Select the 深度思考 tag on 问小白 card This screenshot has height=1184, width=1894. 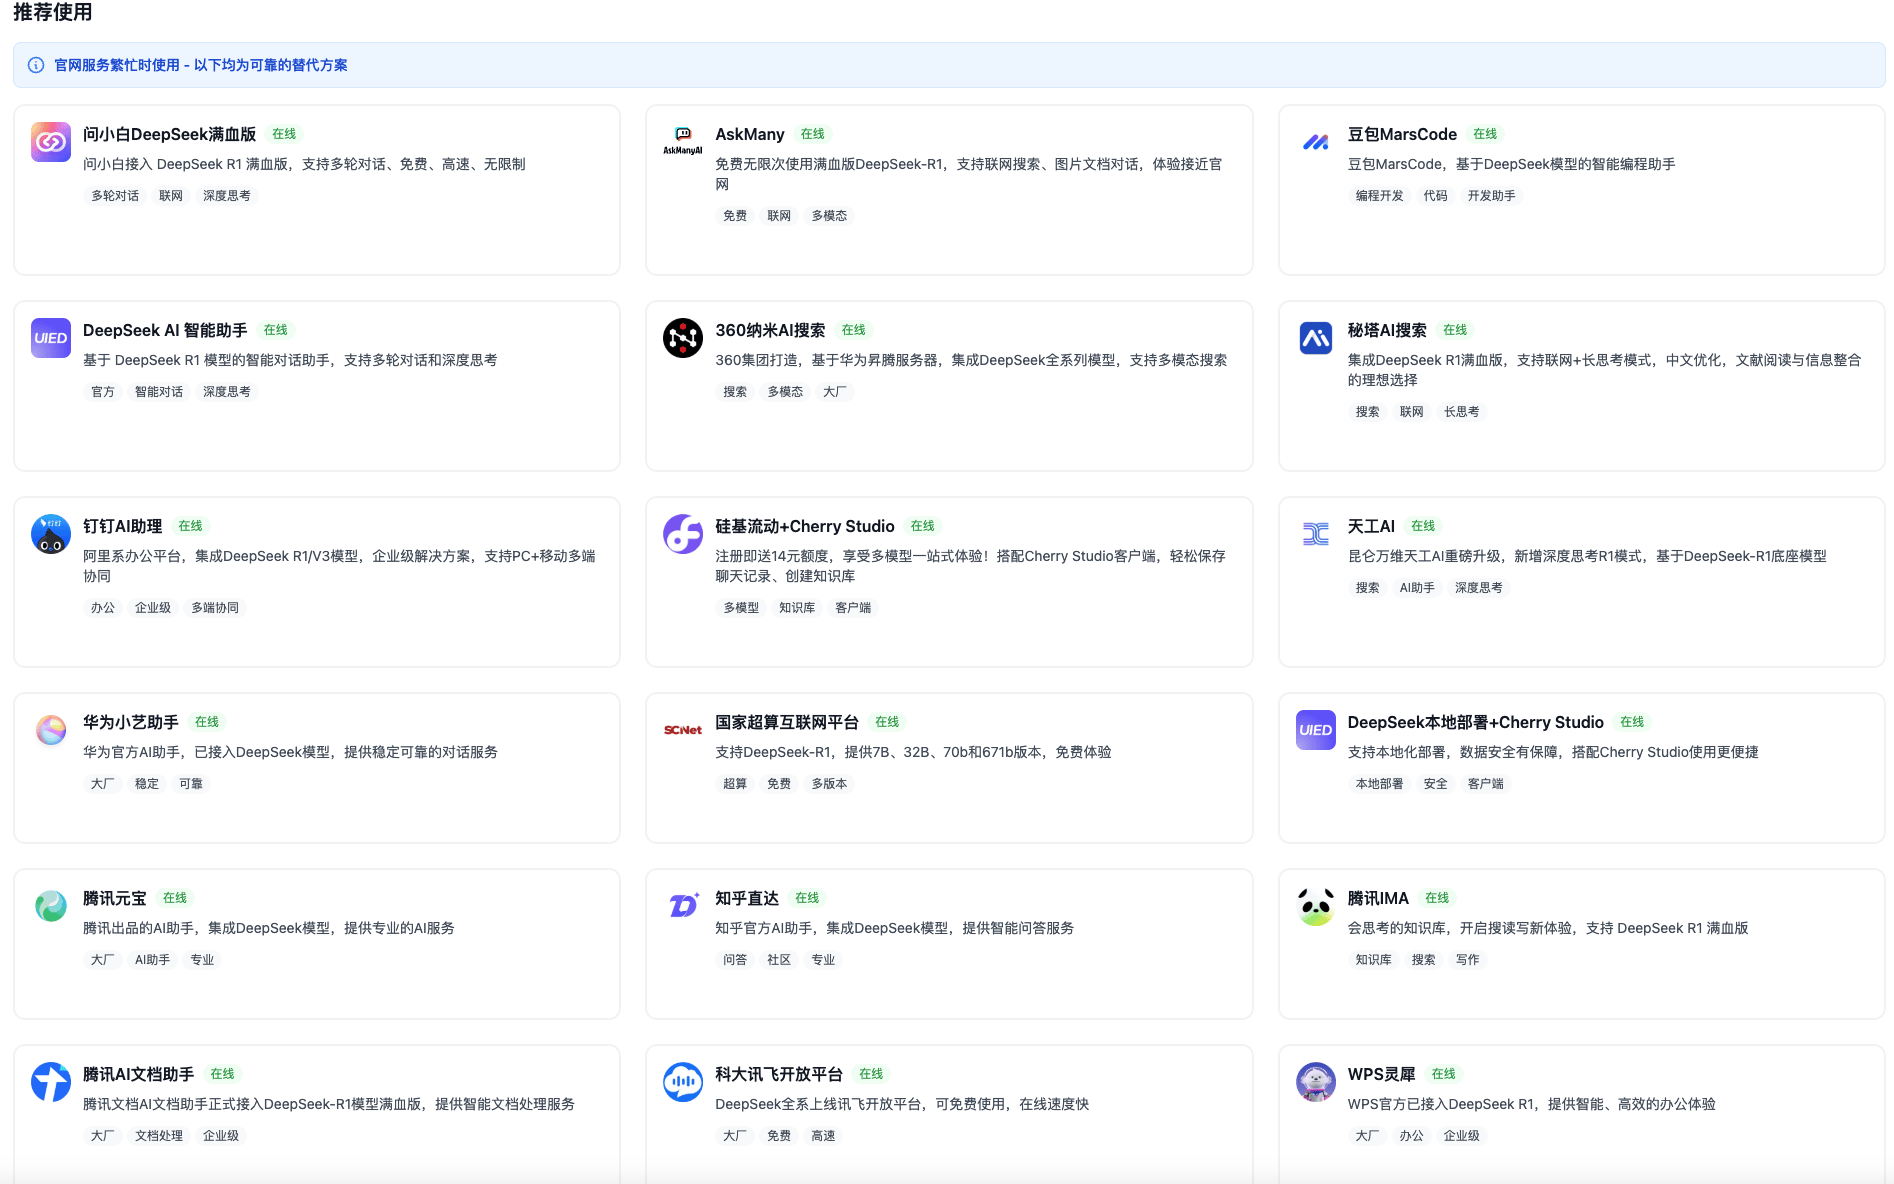coord(227,196)
